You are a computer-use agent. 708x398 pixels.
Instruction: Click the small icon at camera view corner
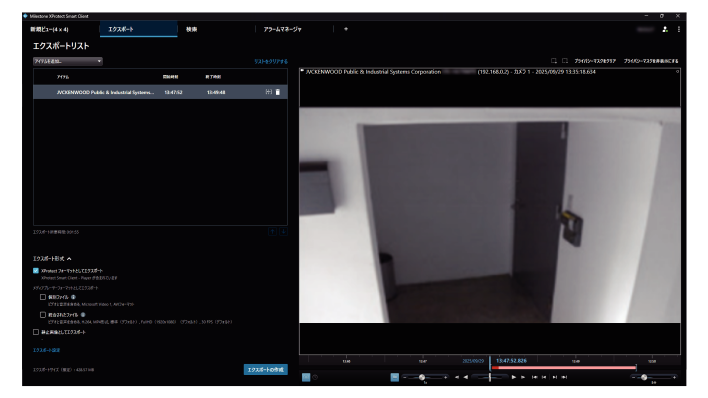coord(677,72)
